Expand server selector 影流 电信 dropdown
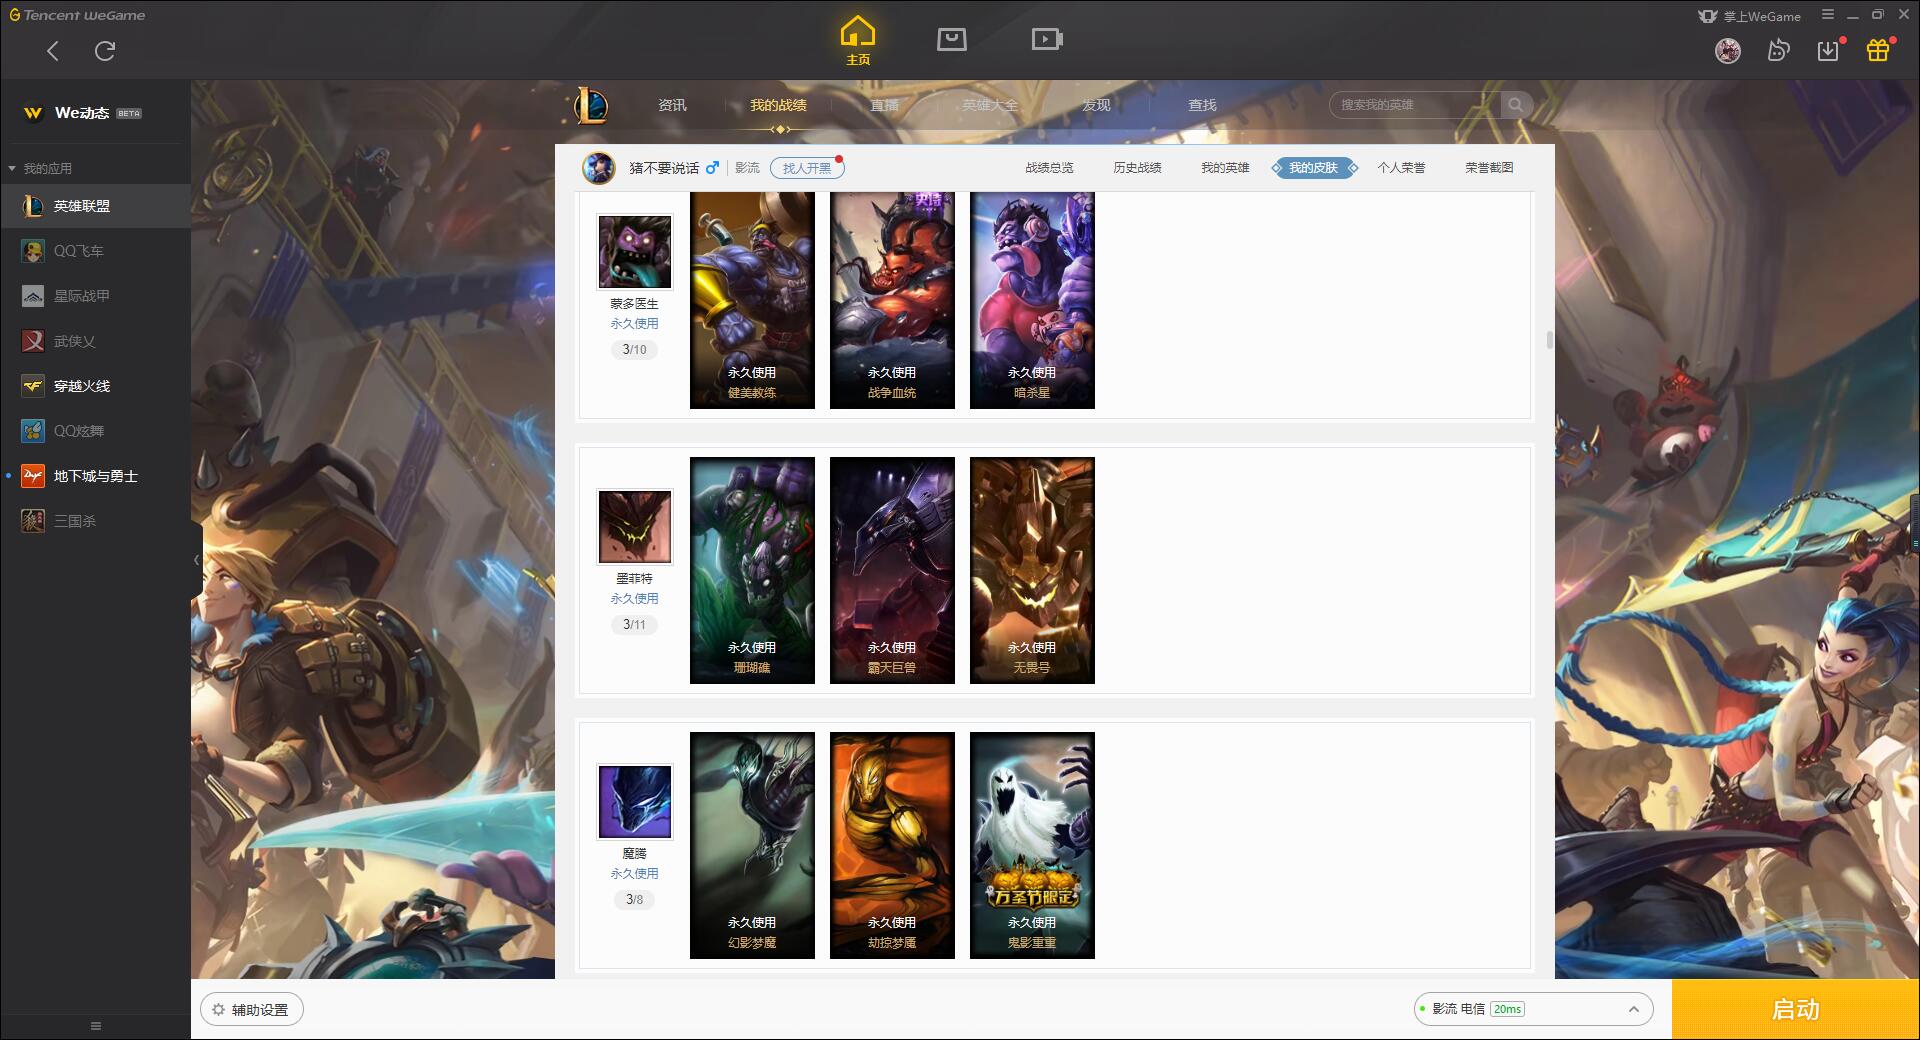This screenshot has width=1920, height=1040. tap(1533, 1009)
